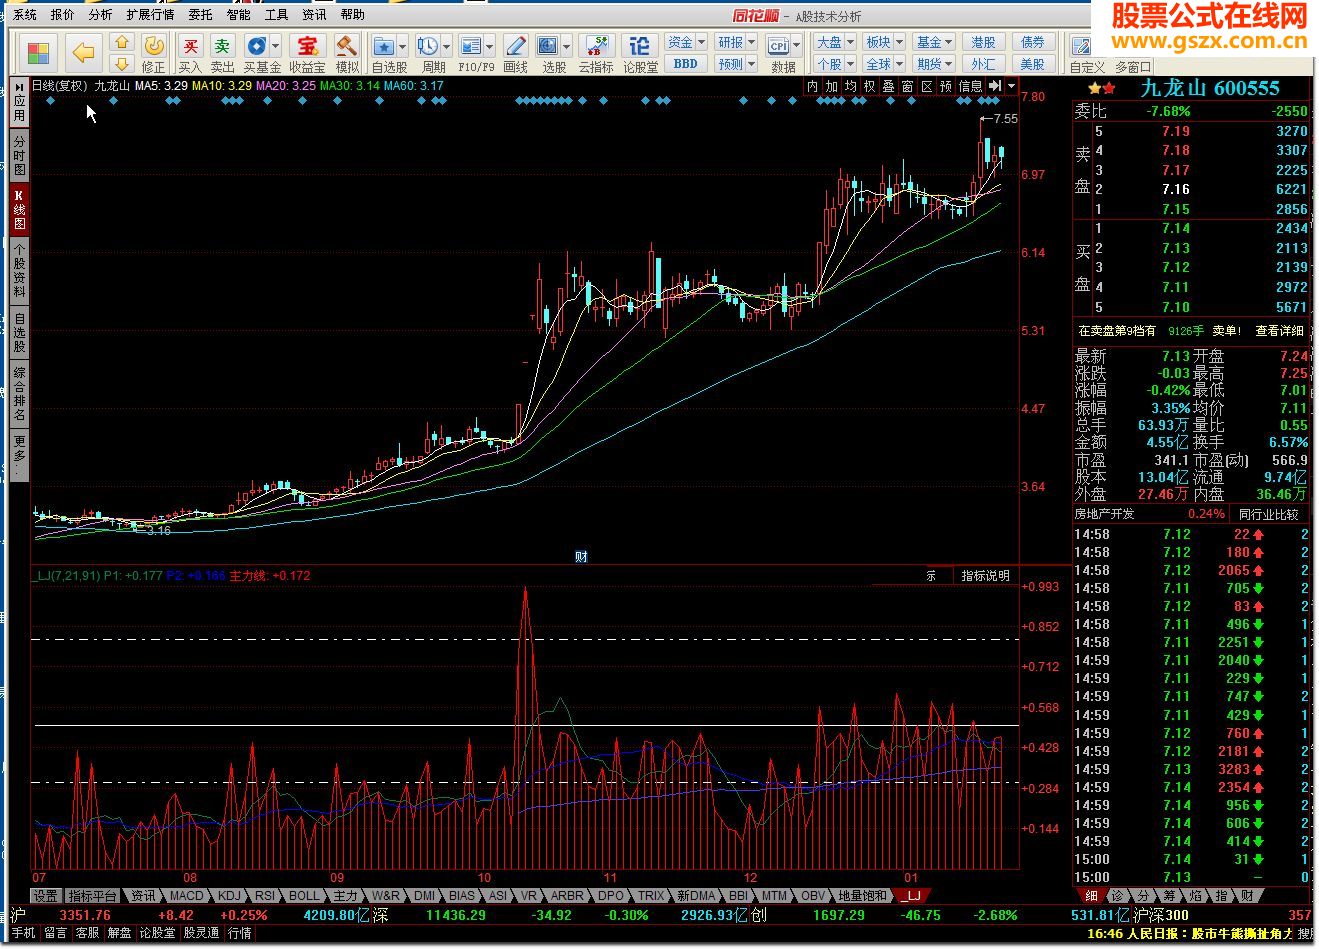
Task: Open the 收益宝 icon
Action: click(307, 46)
